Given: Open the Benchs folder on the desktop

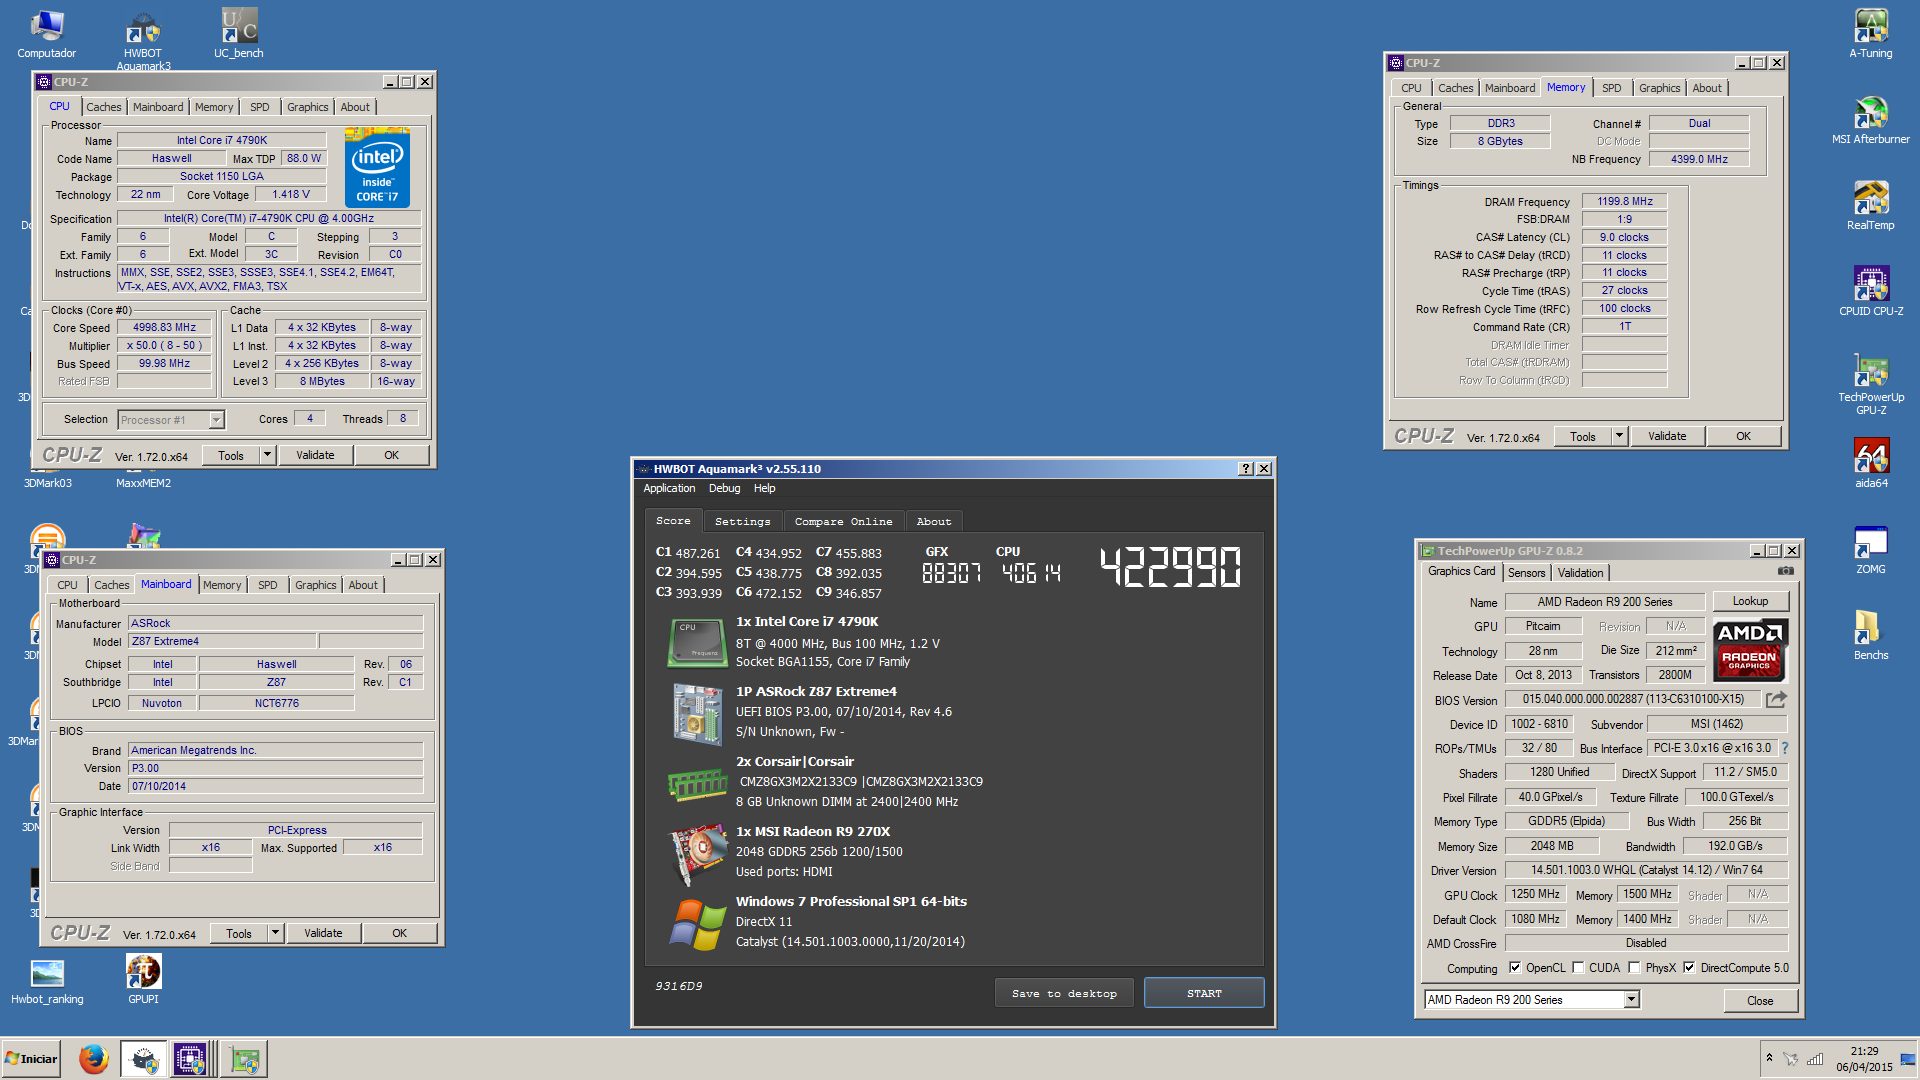Looking at the screenshot, I should click(x=1870, y=636).
